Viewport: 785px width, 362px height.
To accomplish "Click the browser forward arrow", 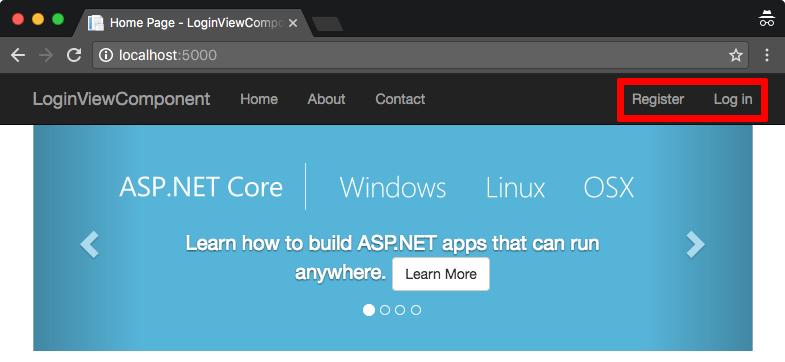I will coord(46,55).
